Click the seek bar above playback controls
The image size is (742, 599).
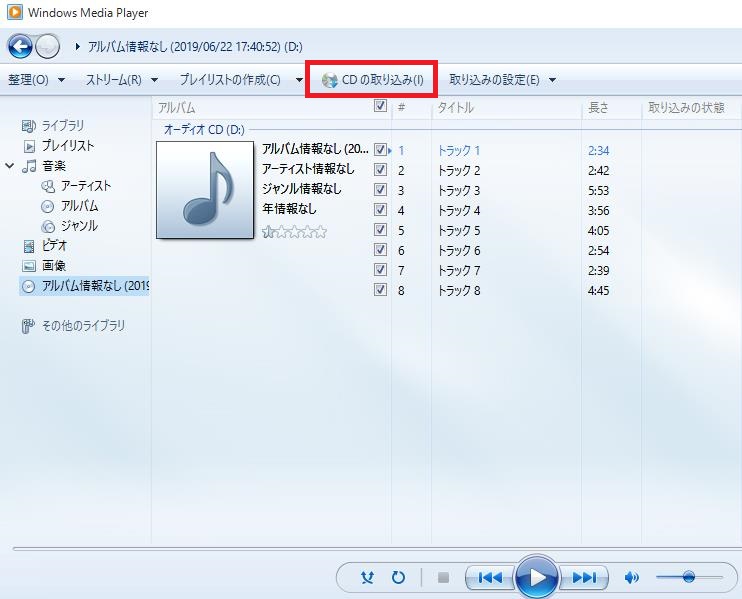[377, 549]
